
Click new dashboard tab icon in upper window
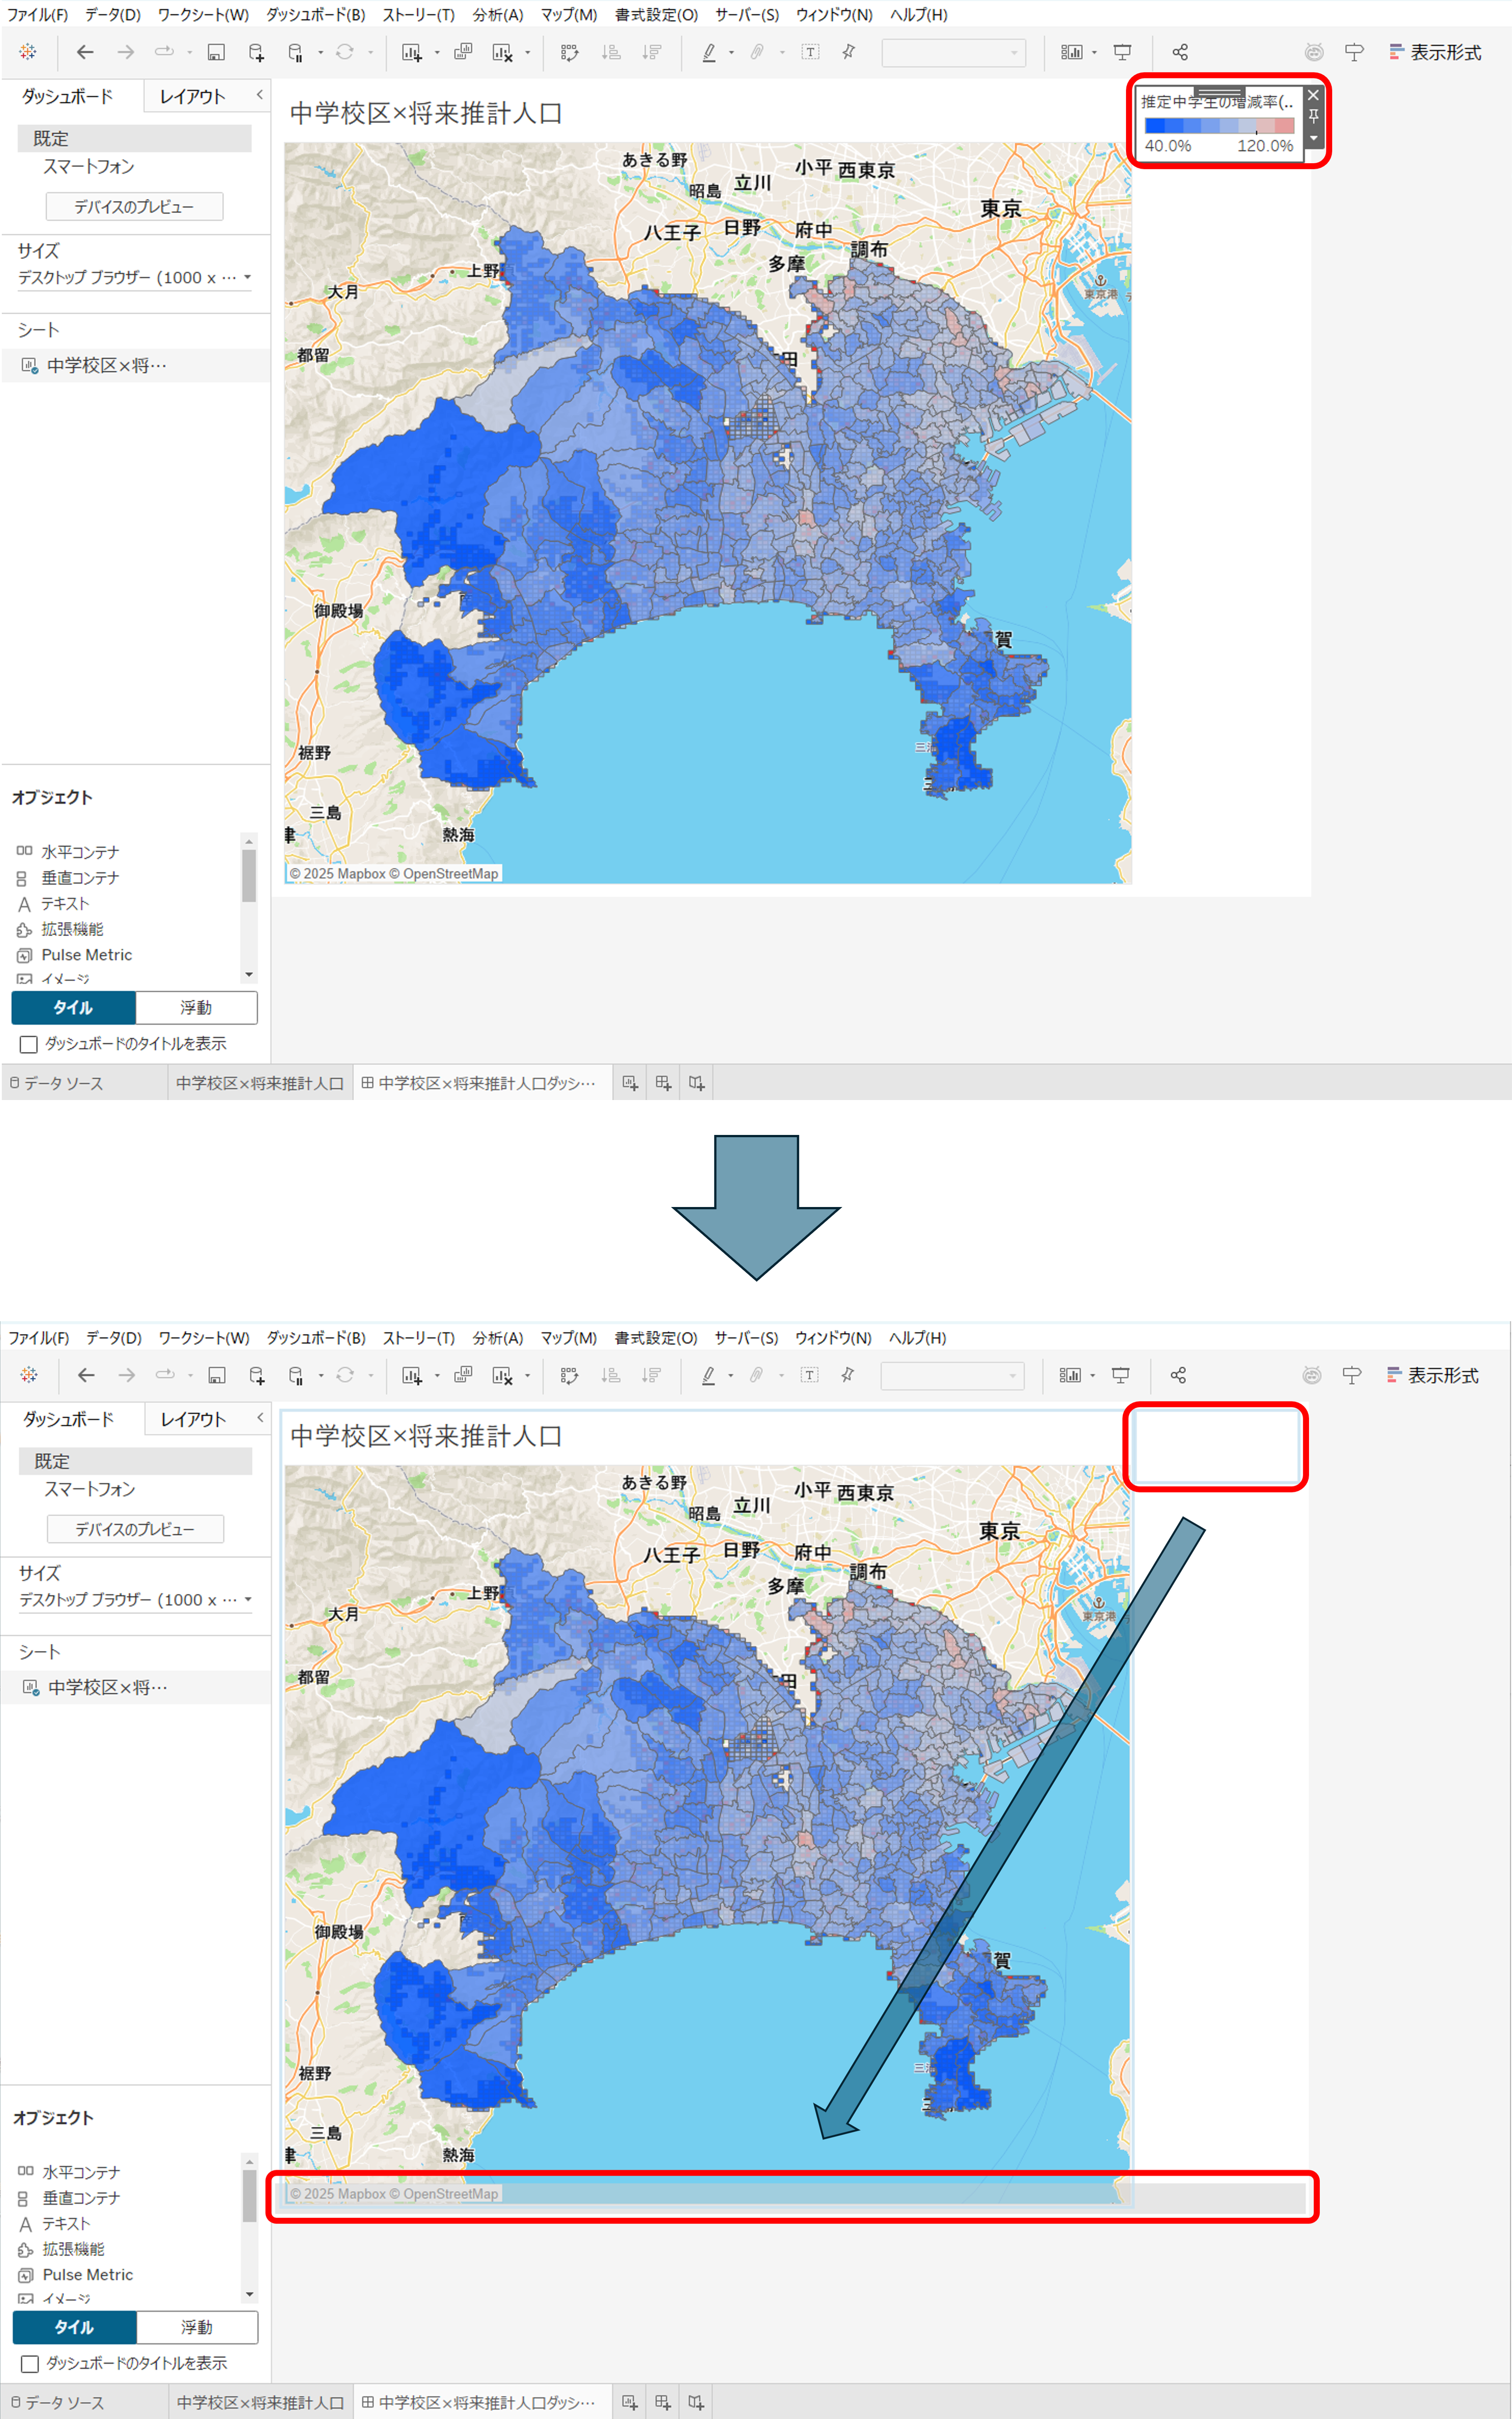663,1083
